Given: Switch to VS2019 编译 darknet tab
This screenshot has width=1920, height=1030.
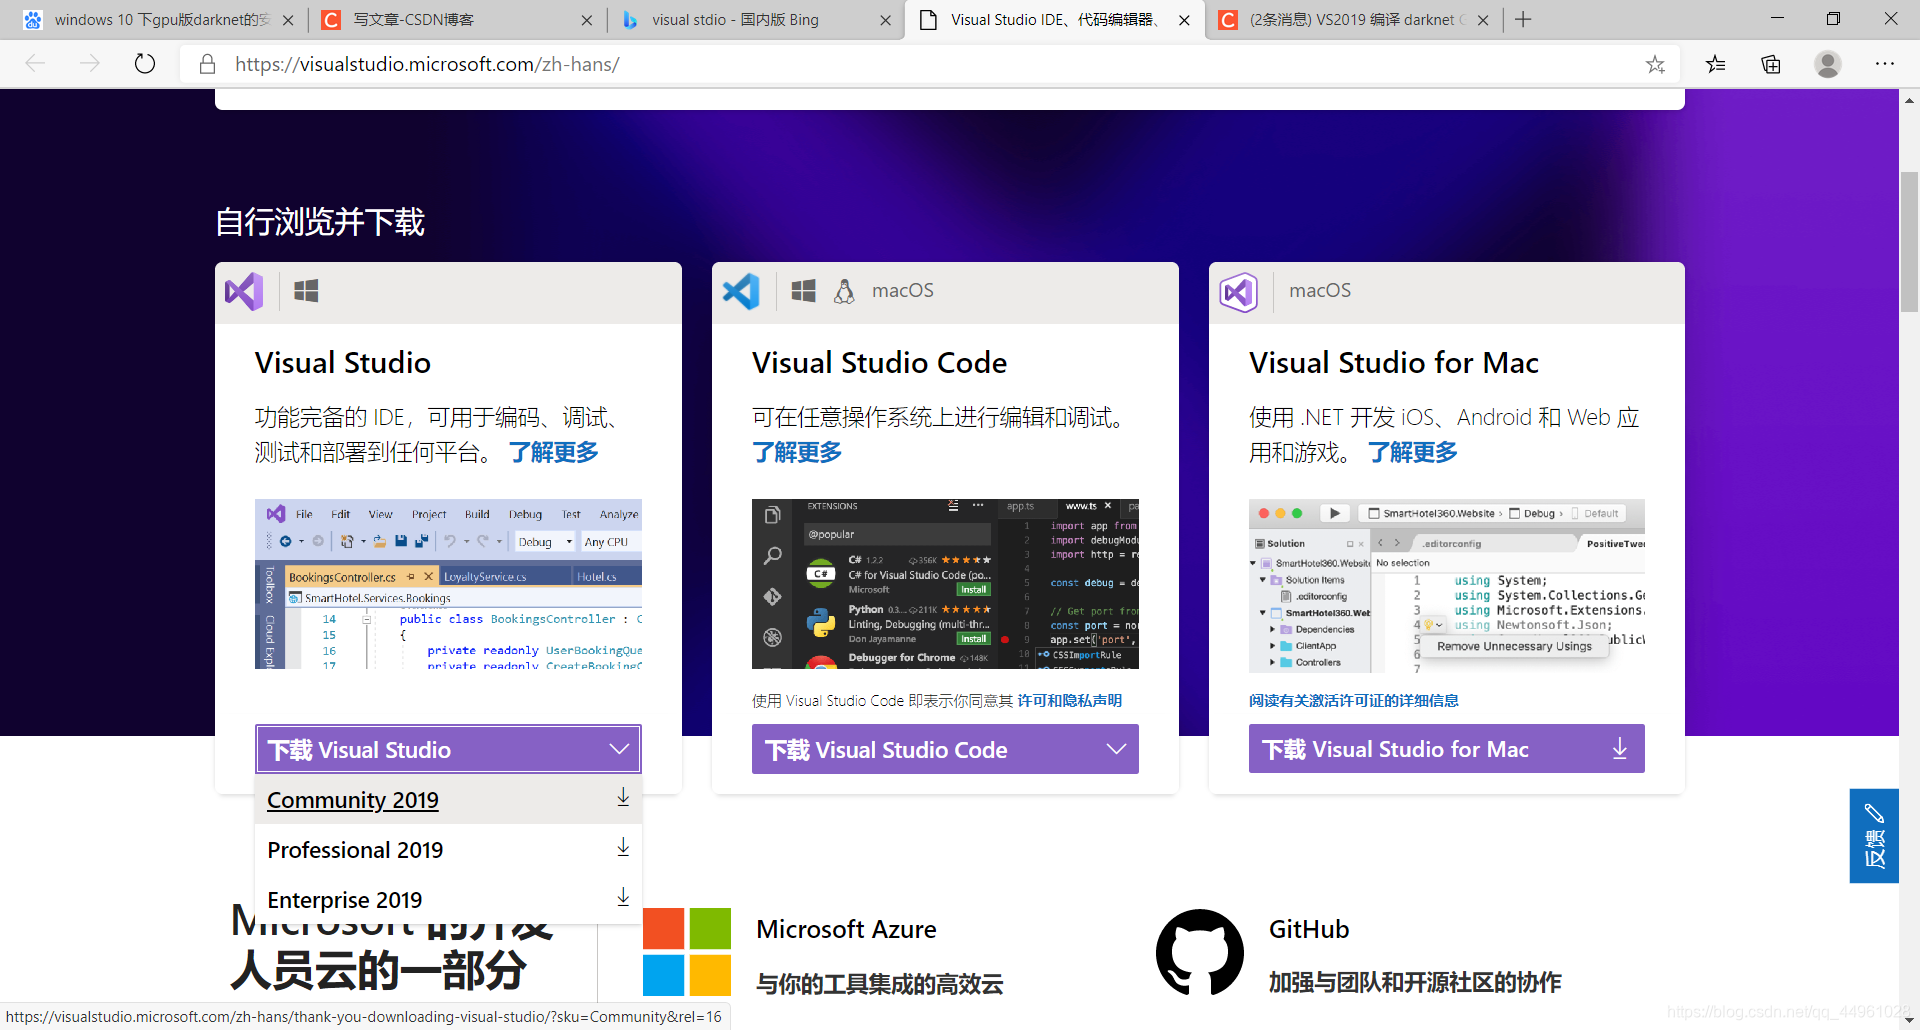Looking at the screenshot, I should (x=1354, y=20).
